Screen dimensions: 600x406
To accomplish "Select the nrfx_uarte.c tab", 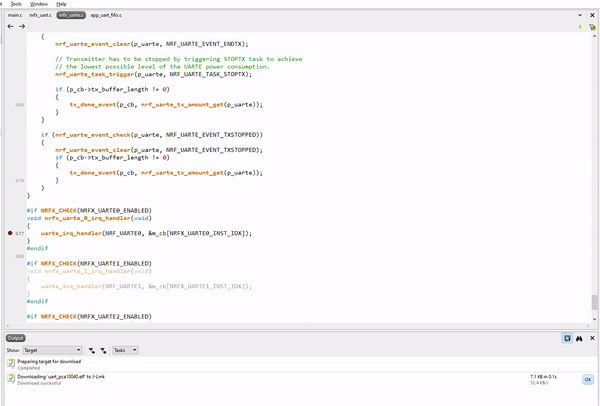I will click(x=71, y=15).
